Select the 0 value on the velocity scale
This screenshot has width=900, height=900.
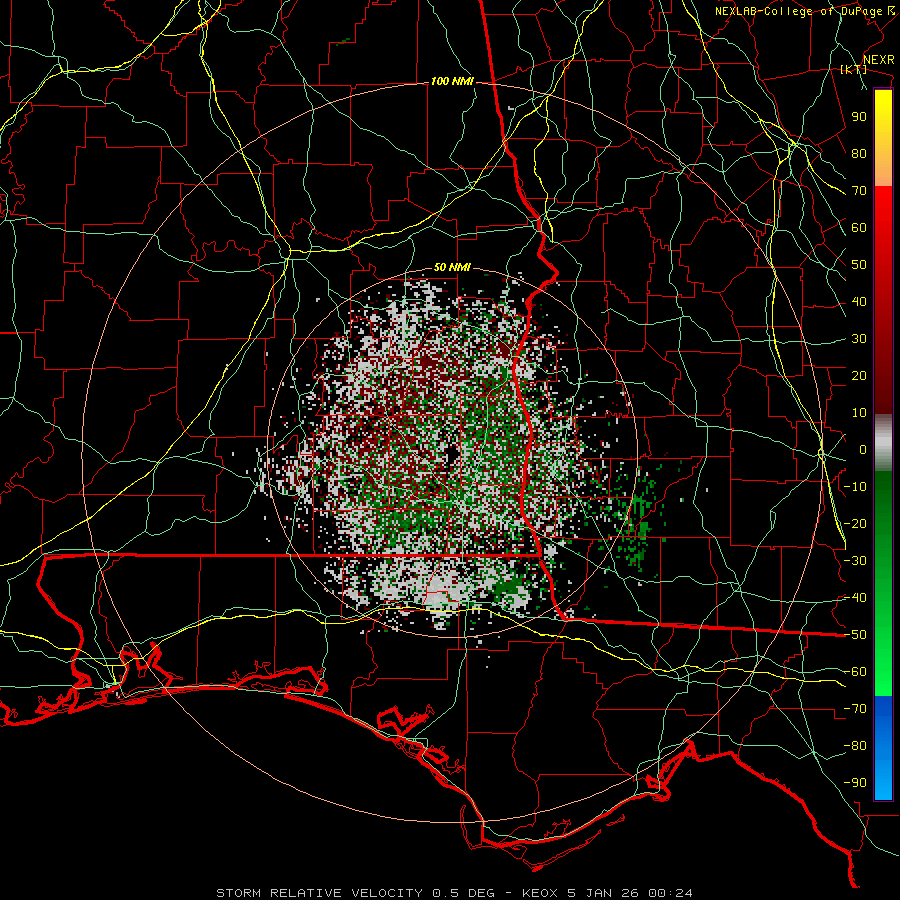(863, 450)
